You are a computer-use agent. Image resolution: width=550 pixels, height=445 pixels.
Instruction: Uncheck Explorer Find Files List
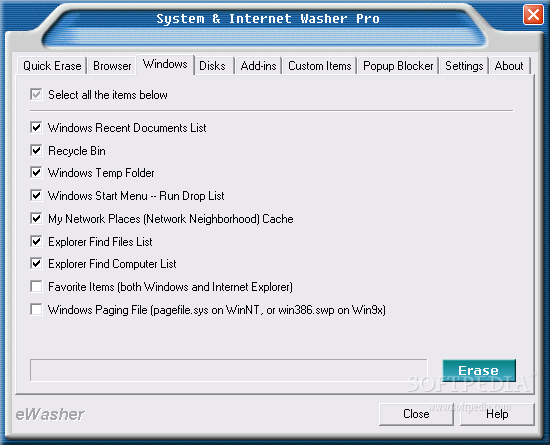point(36,241)
